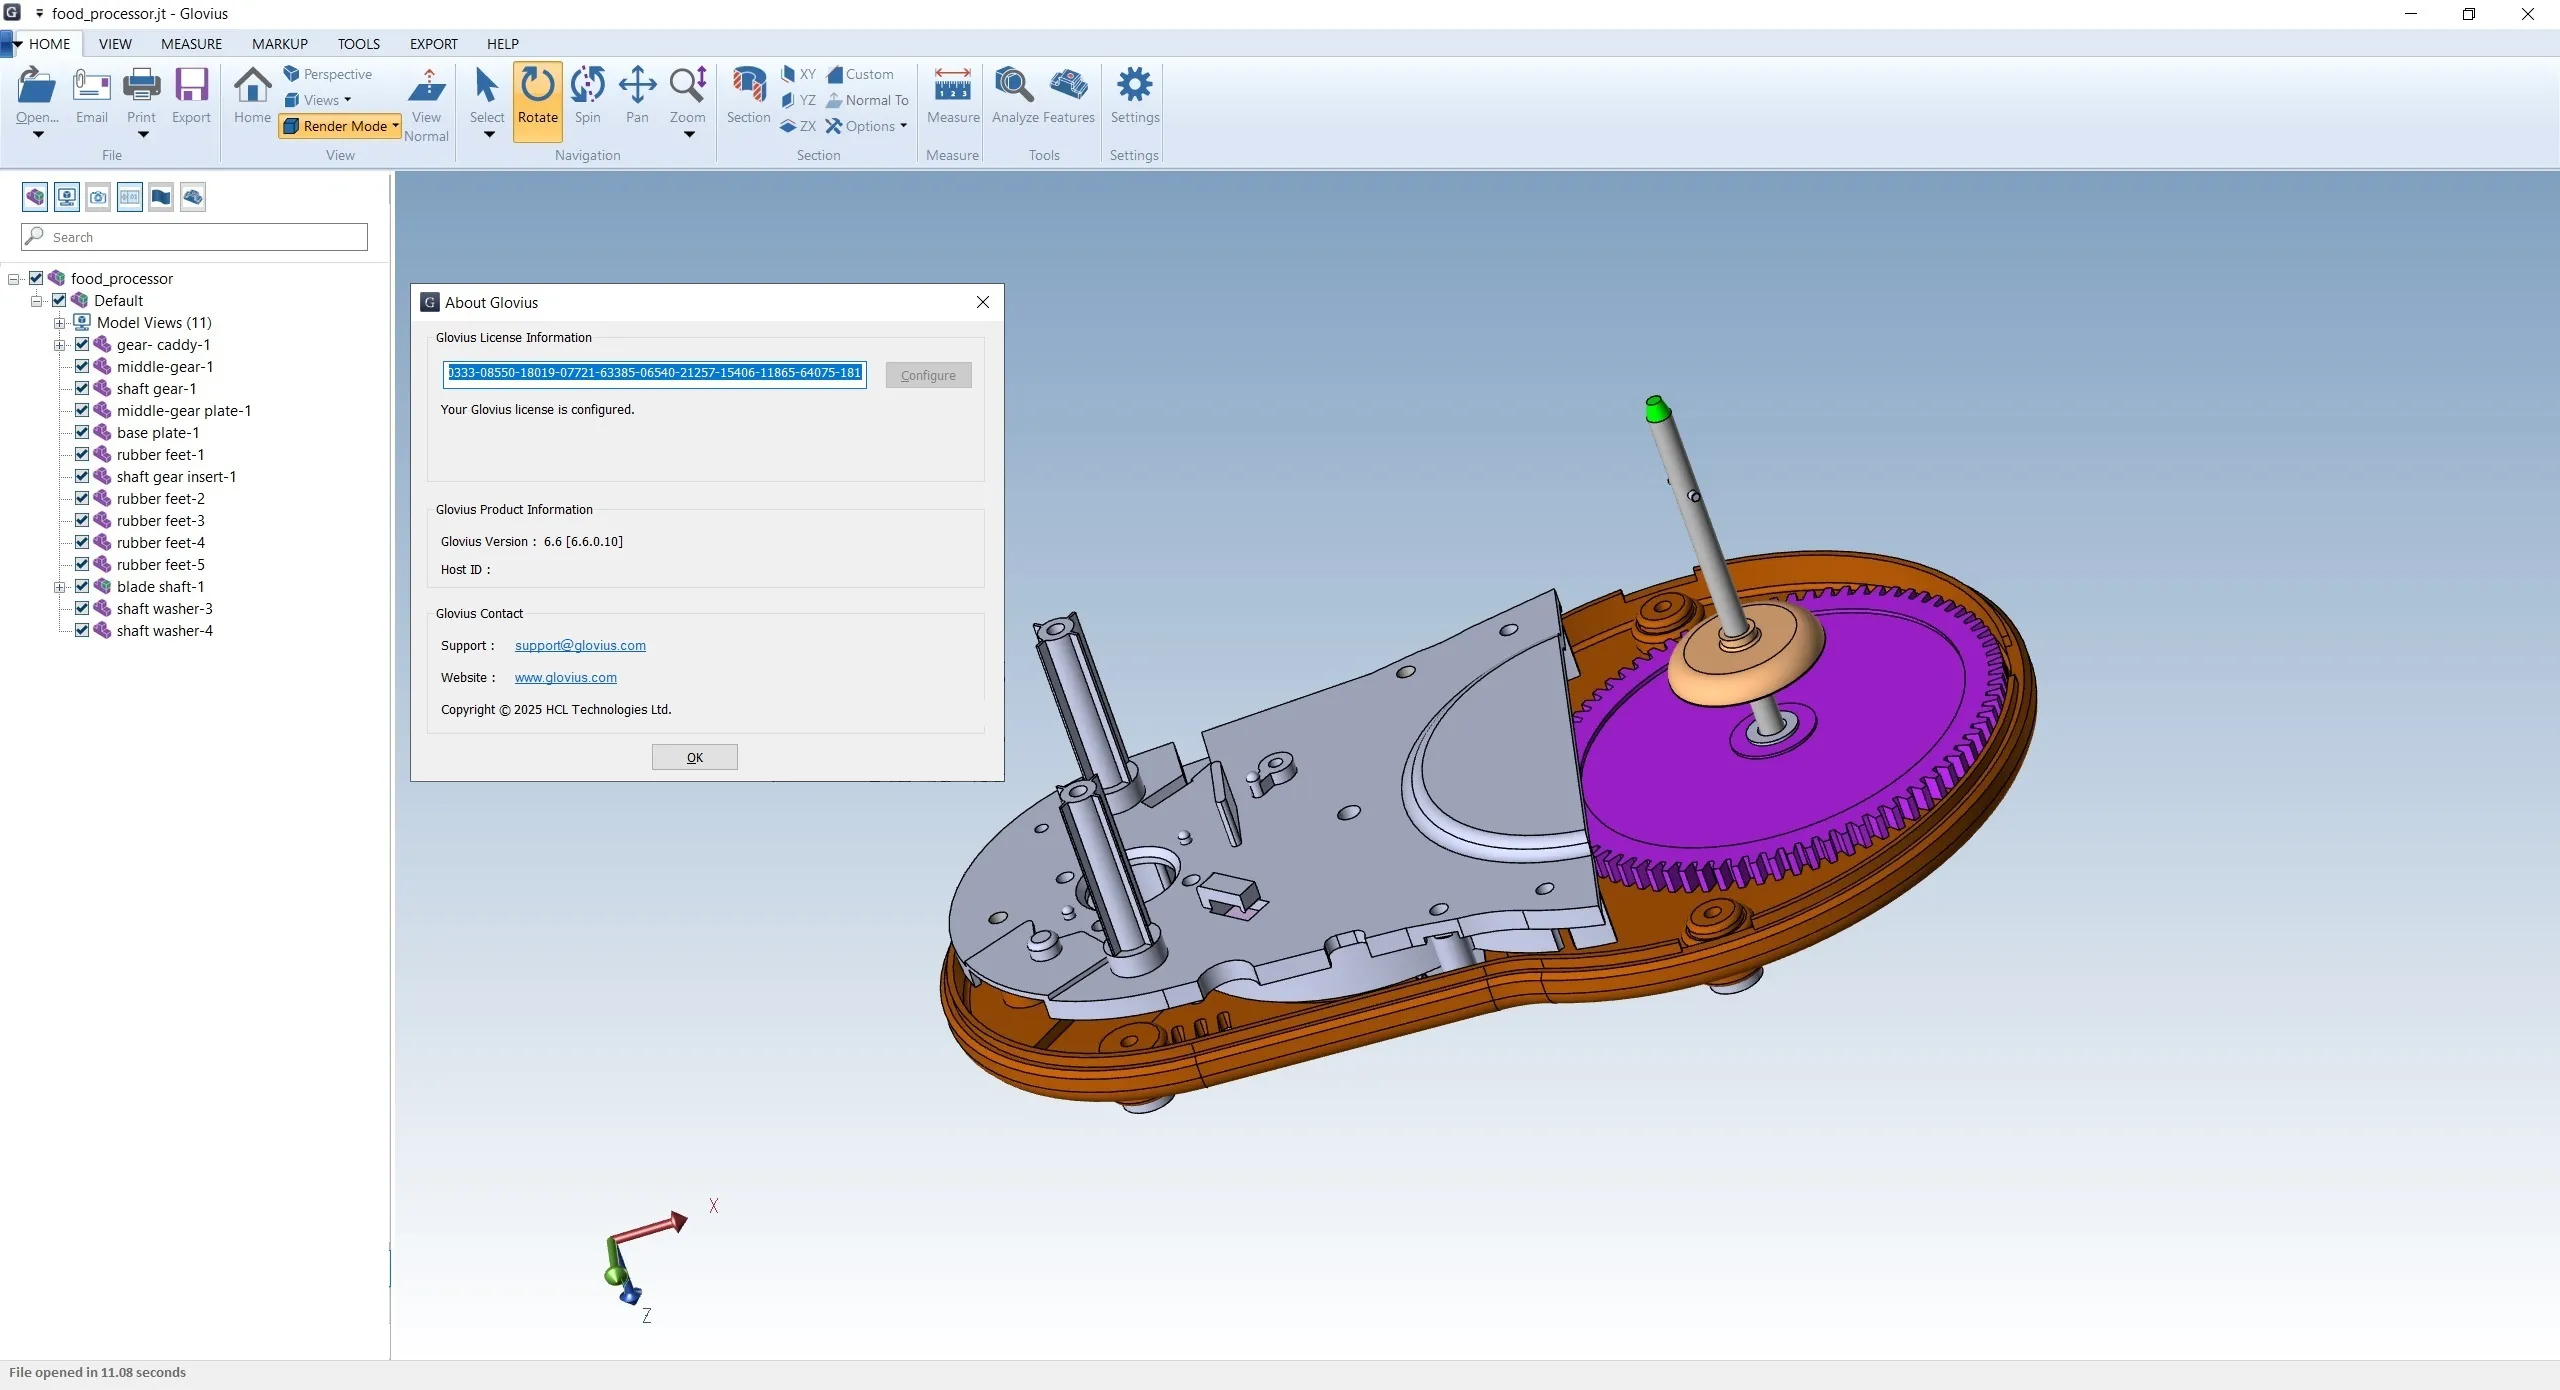Open the Render Mode dropdown
This screenshot has height=1390, width=2560.
(x=340, y=126)
